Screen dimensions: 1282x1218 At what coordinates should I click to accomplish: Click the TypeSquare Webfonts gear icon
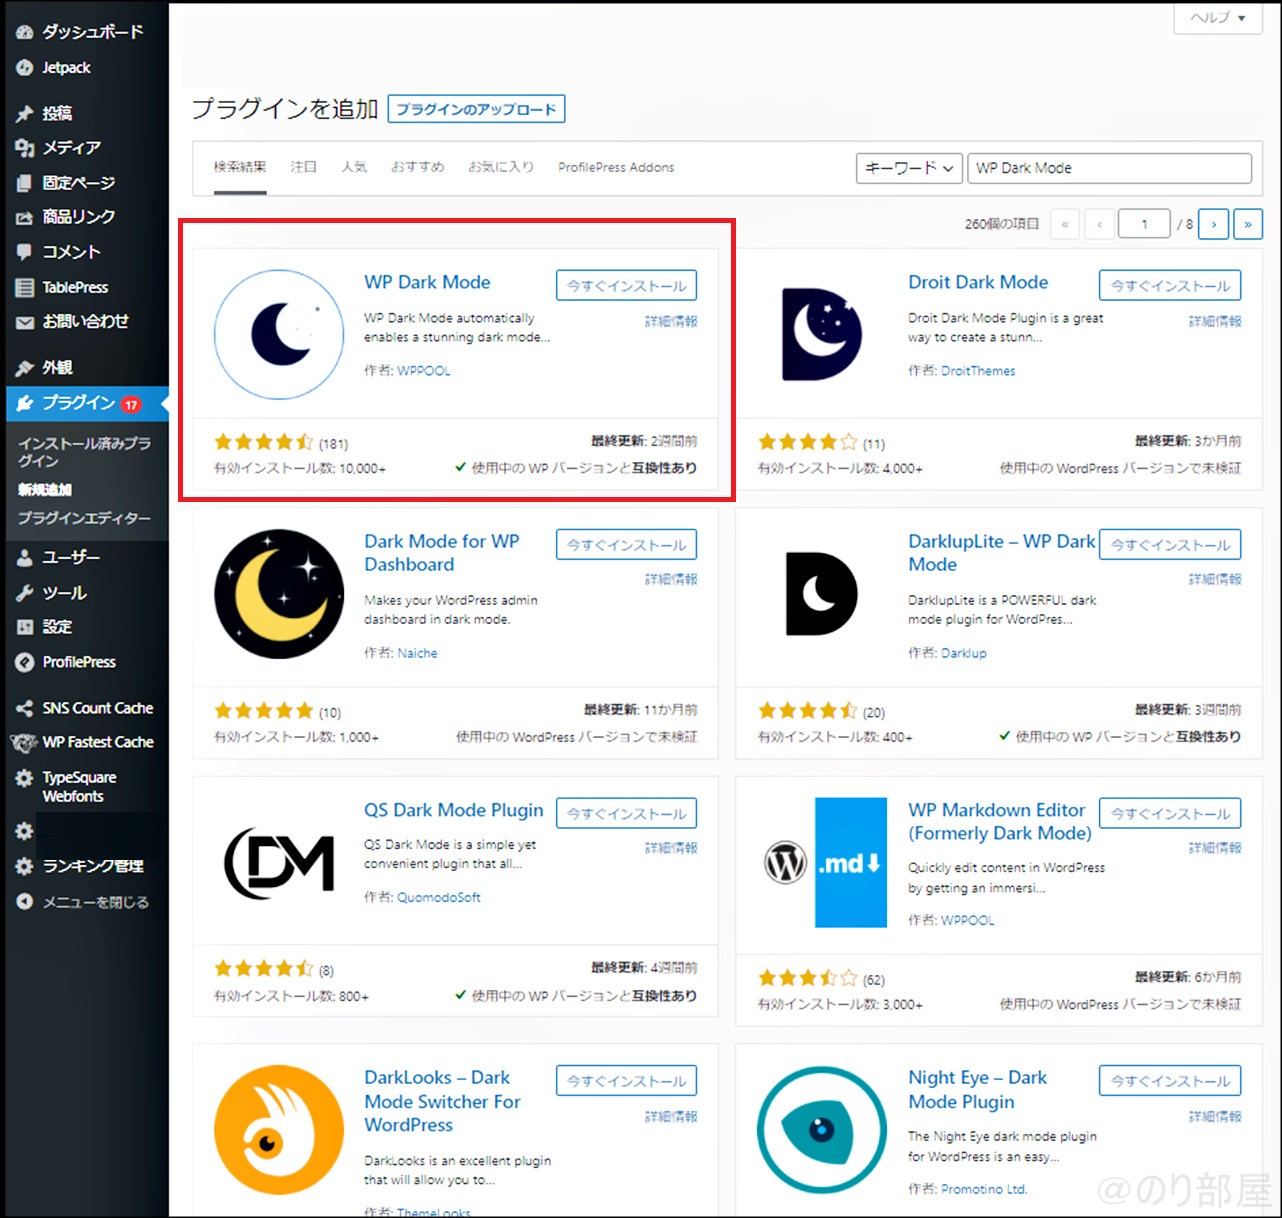25,778
